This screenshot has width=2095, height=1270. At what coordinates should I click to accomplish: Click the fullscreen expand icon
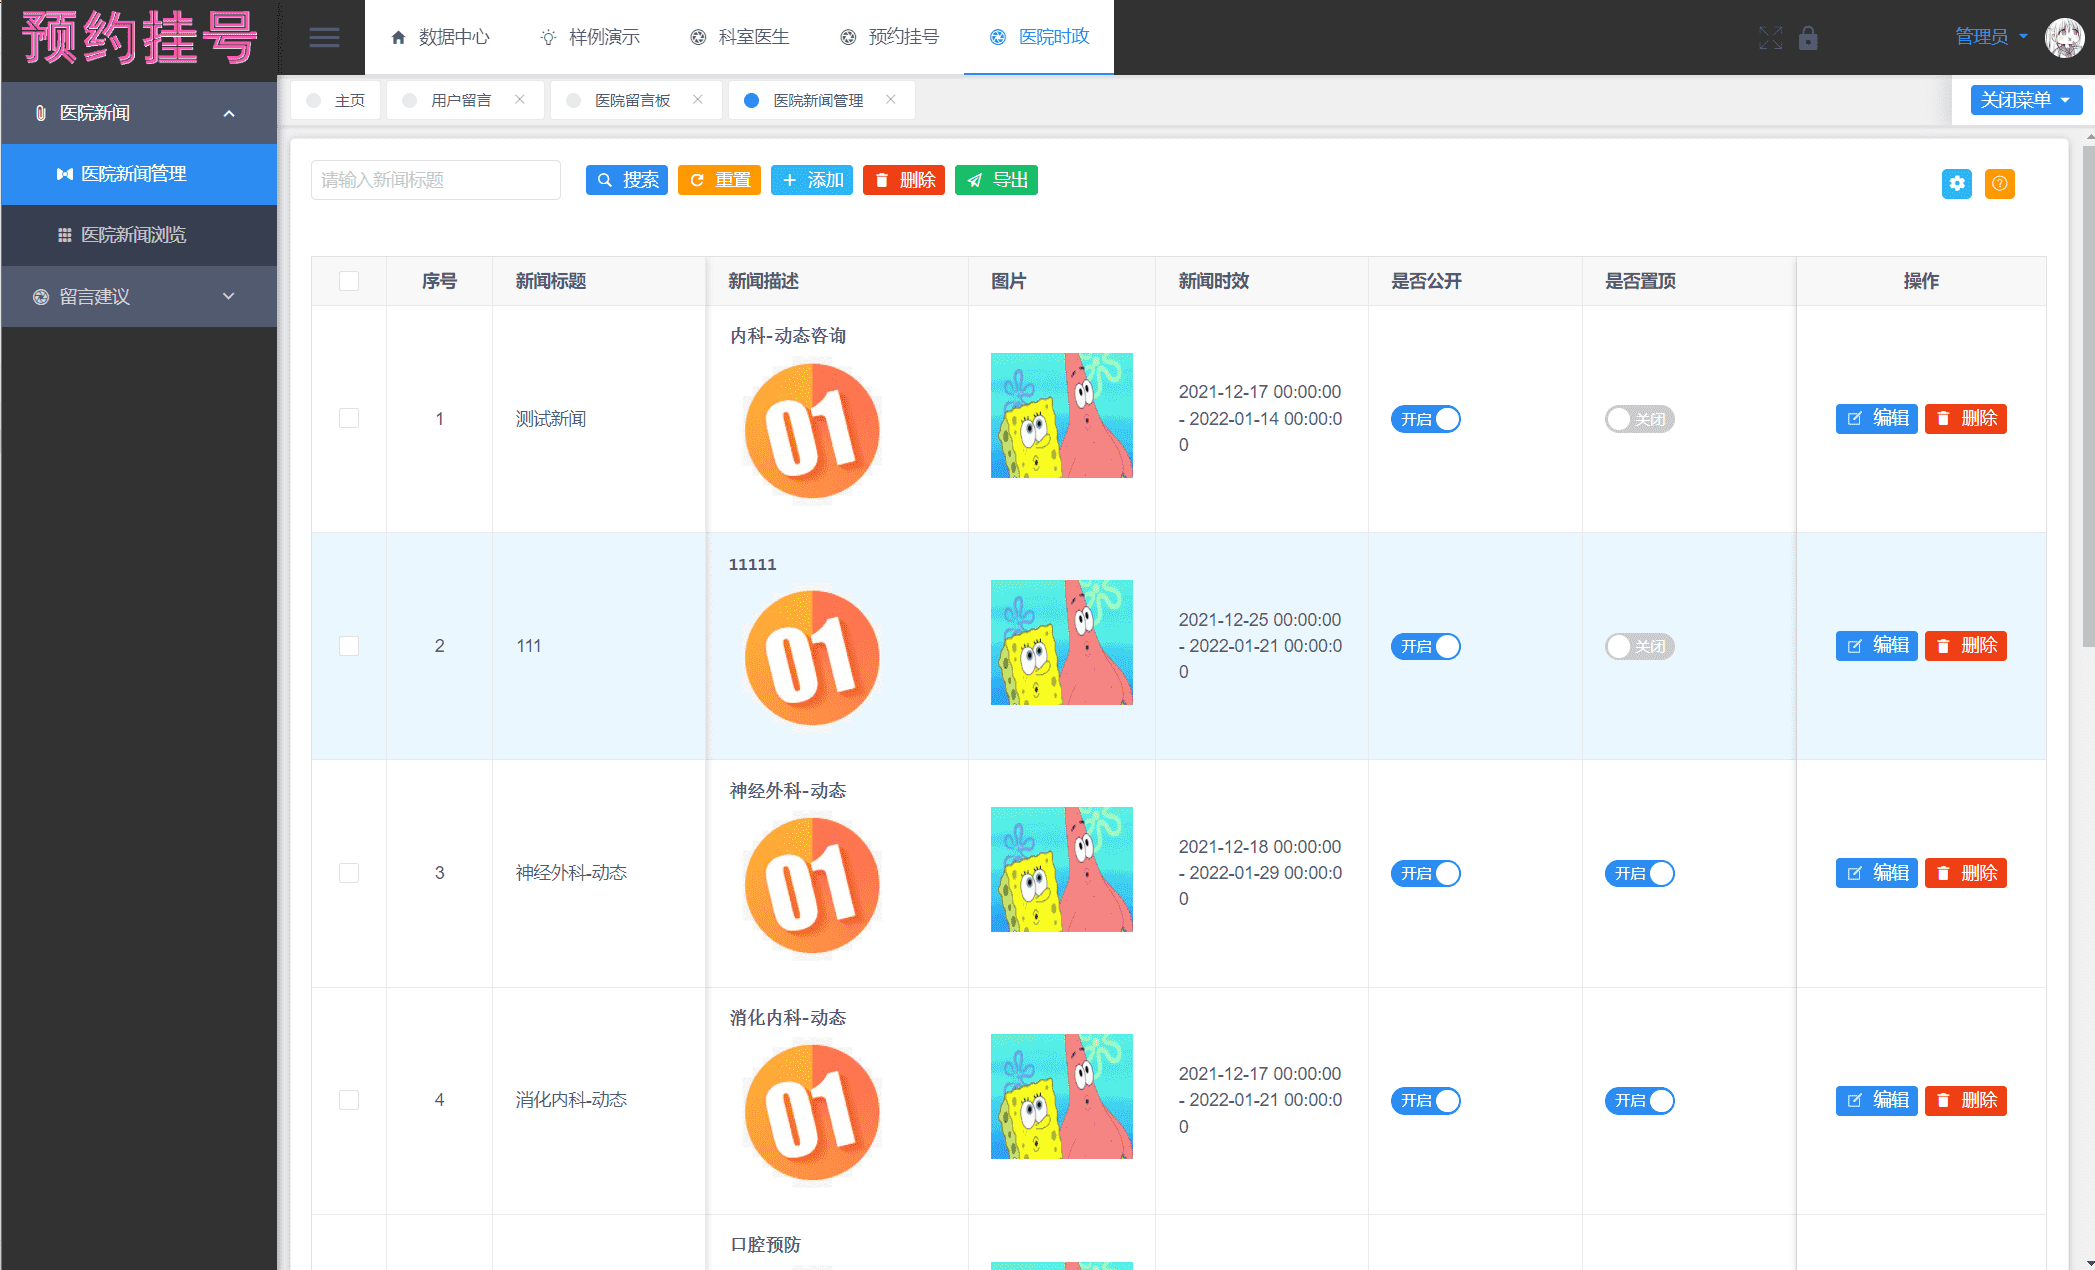point(1770,38)
